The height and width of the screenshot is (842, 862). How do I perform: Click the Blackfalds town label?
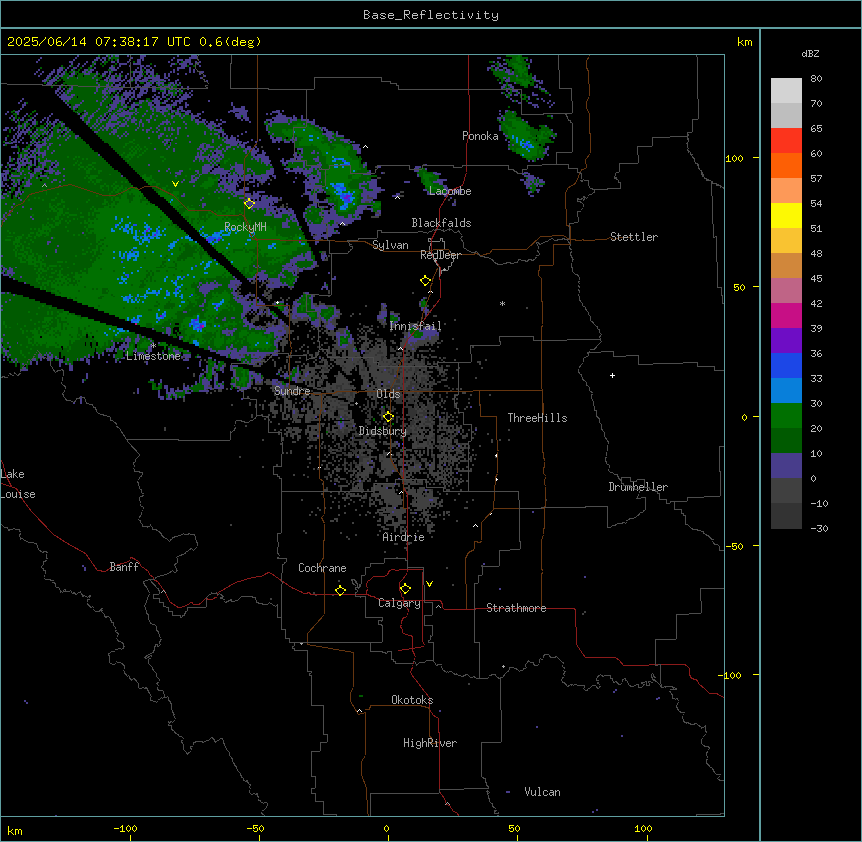coord(441,223)
